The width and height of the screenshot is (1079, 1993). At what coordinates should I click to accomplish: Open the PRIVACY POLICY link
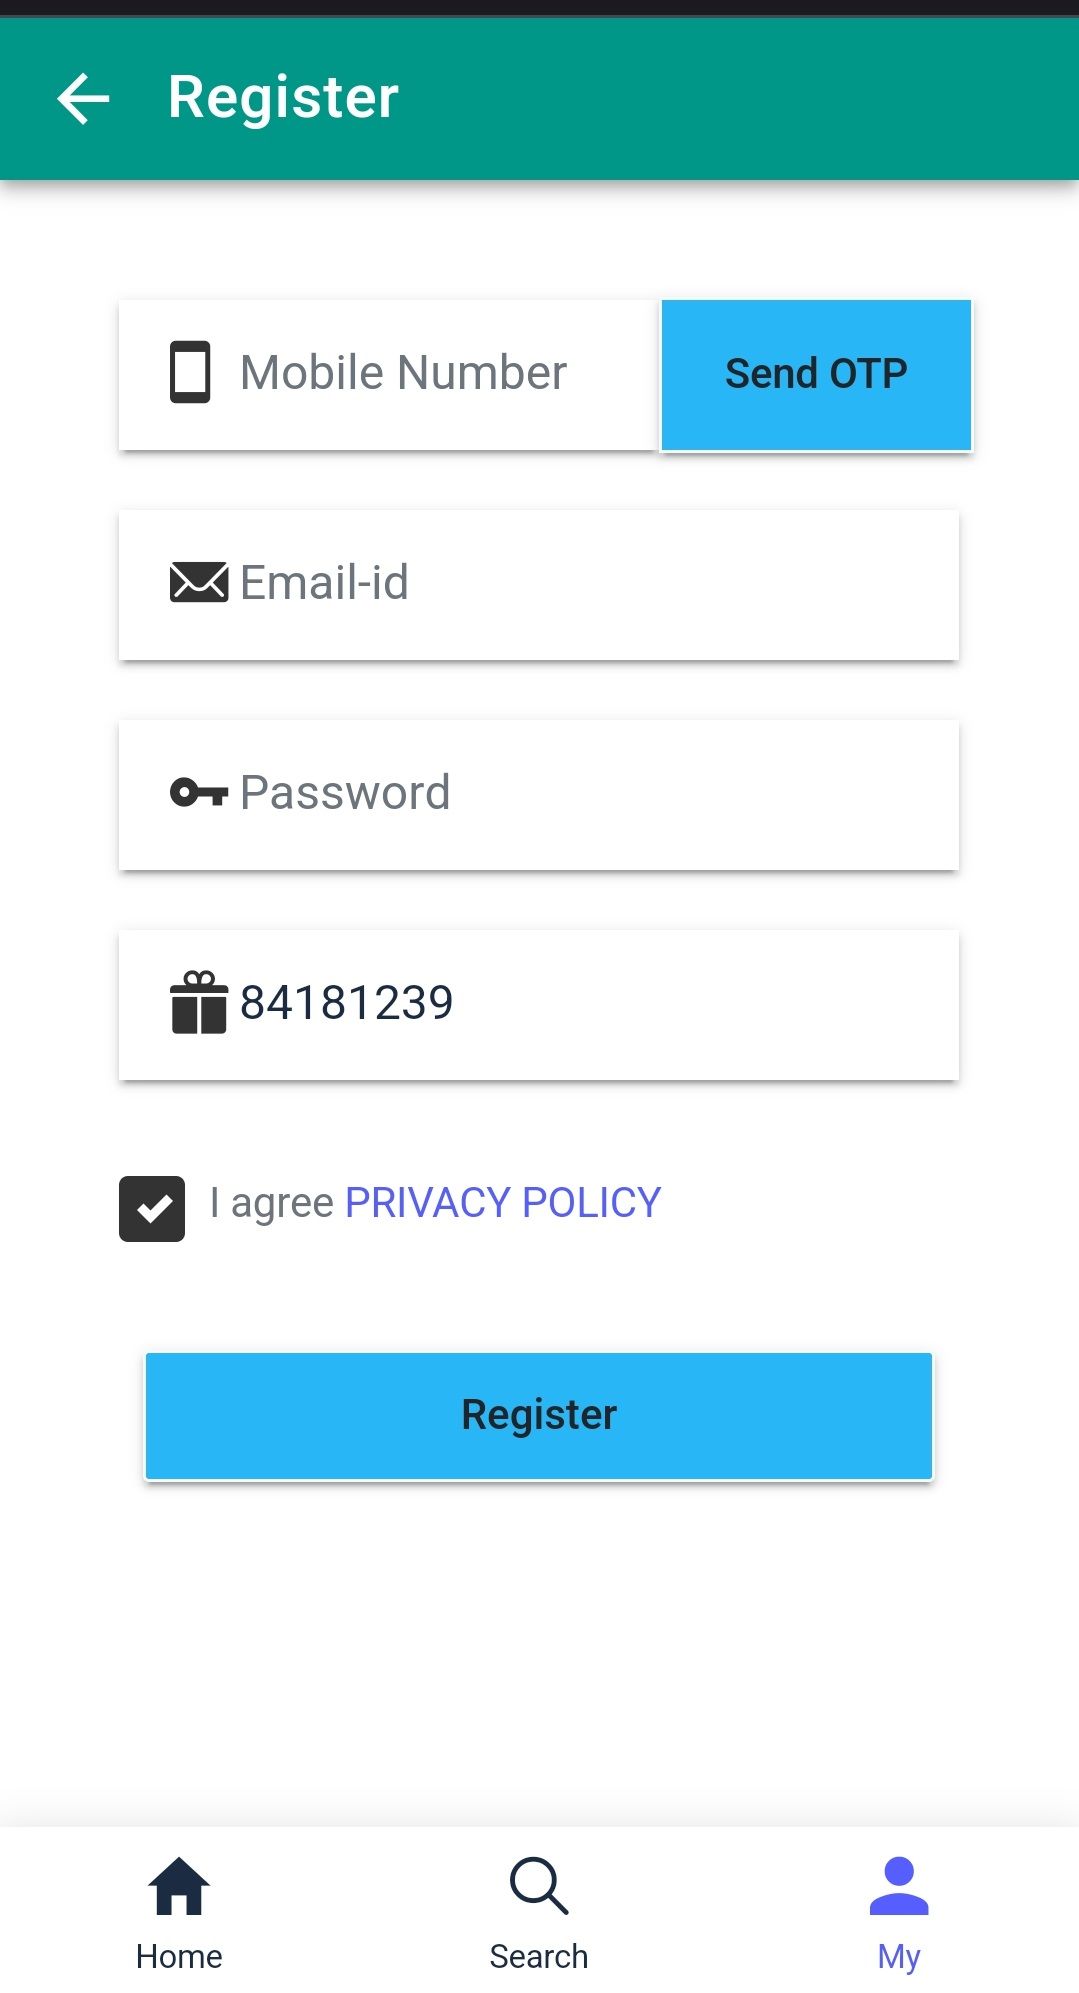tap(502, 1202)
